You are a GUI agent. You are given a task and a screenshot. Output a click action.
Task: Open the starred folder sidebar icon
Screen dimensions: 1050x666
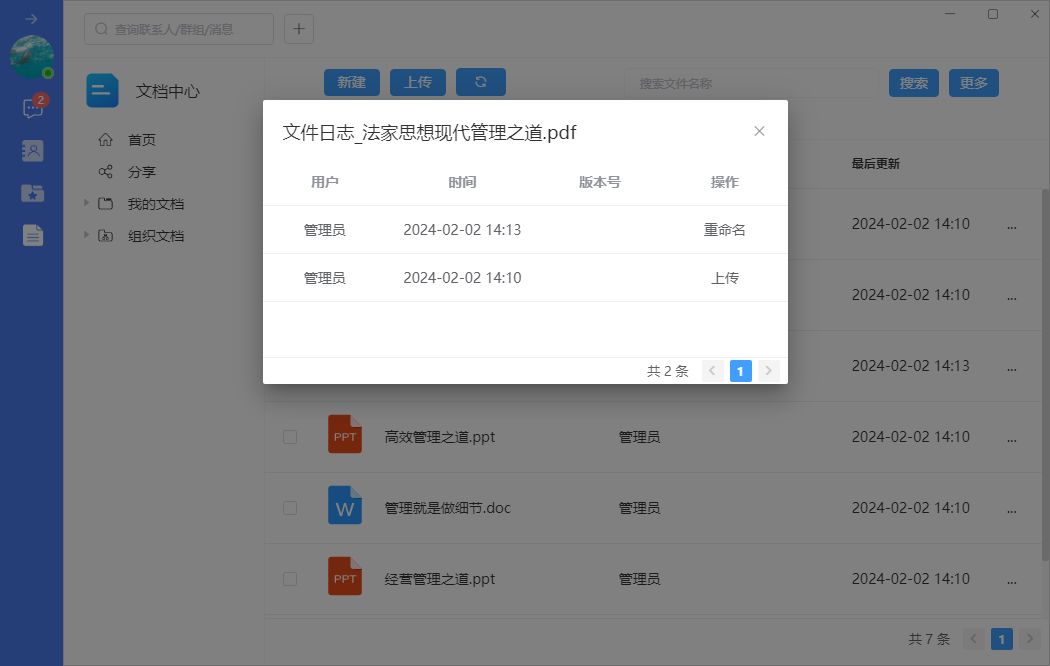(x=32, y=193)
